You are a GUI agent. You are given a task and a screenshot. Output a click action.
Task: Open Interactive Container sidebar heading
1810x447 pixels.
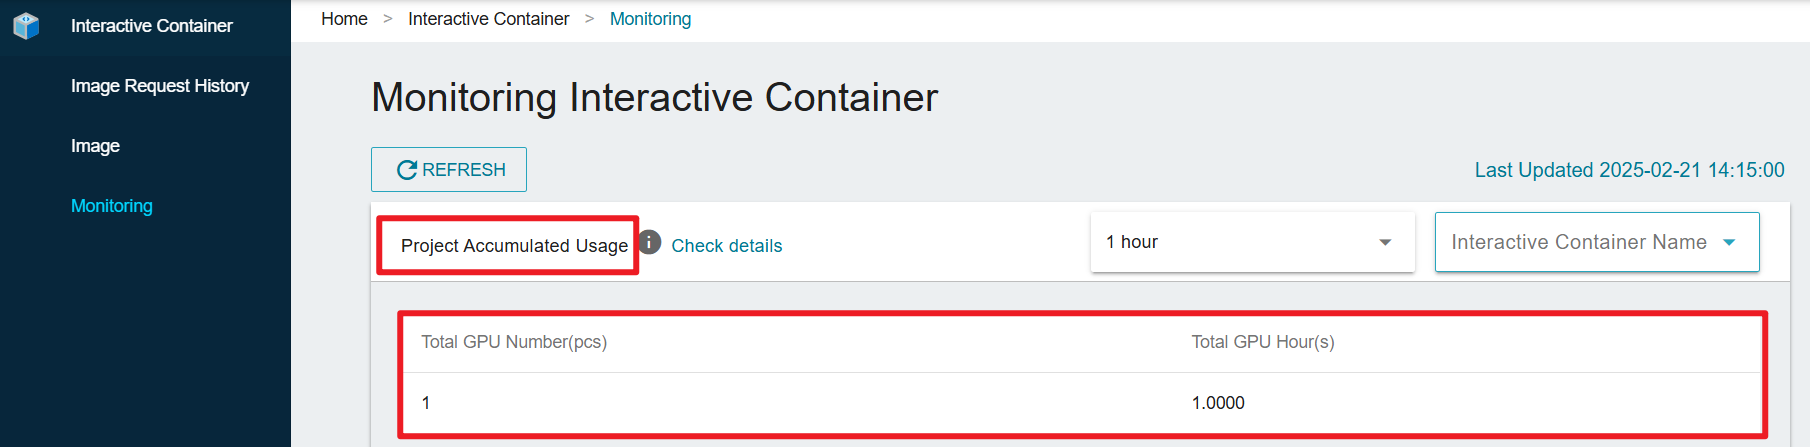coord(152,26)
